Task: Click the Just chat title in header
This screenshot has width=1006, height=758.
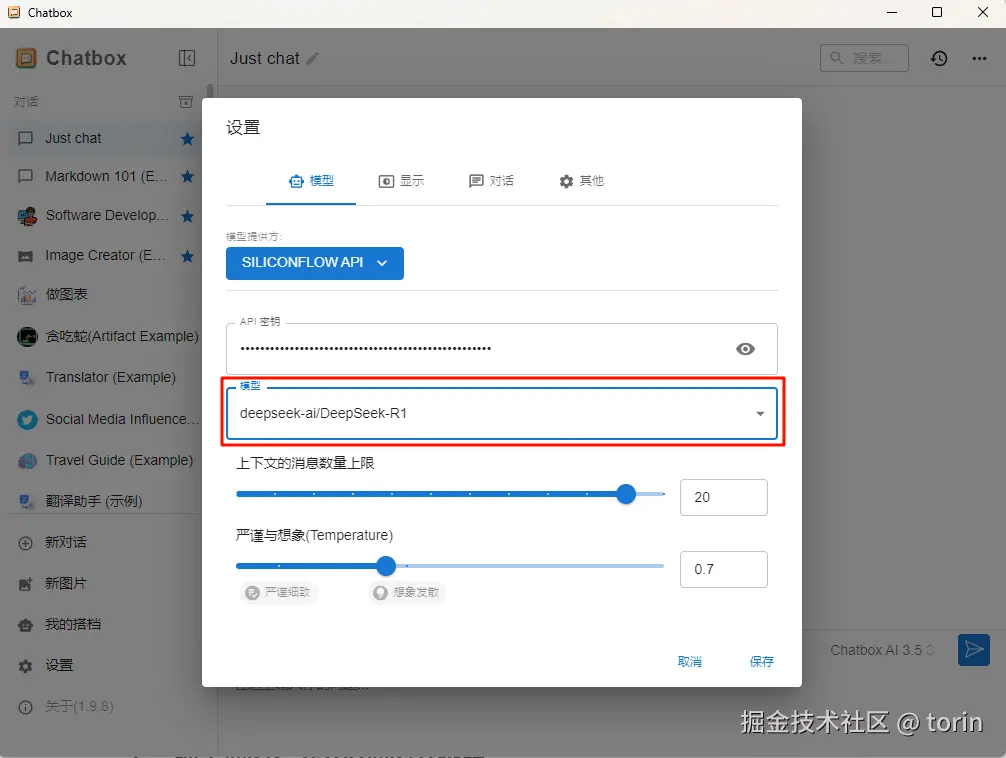Action: [264, 58]
